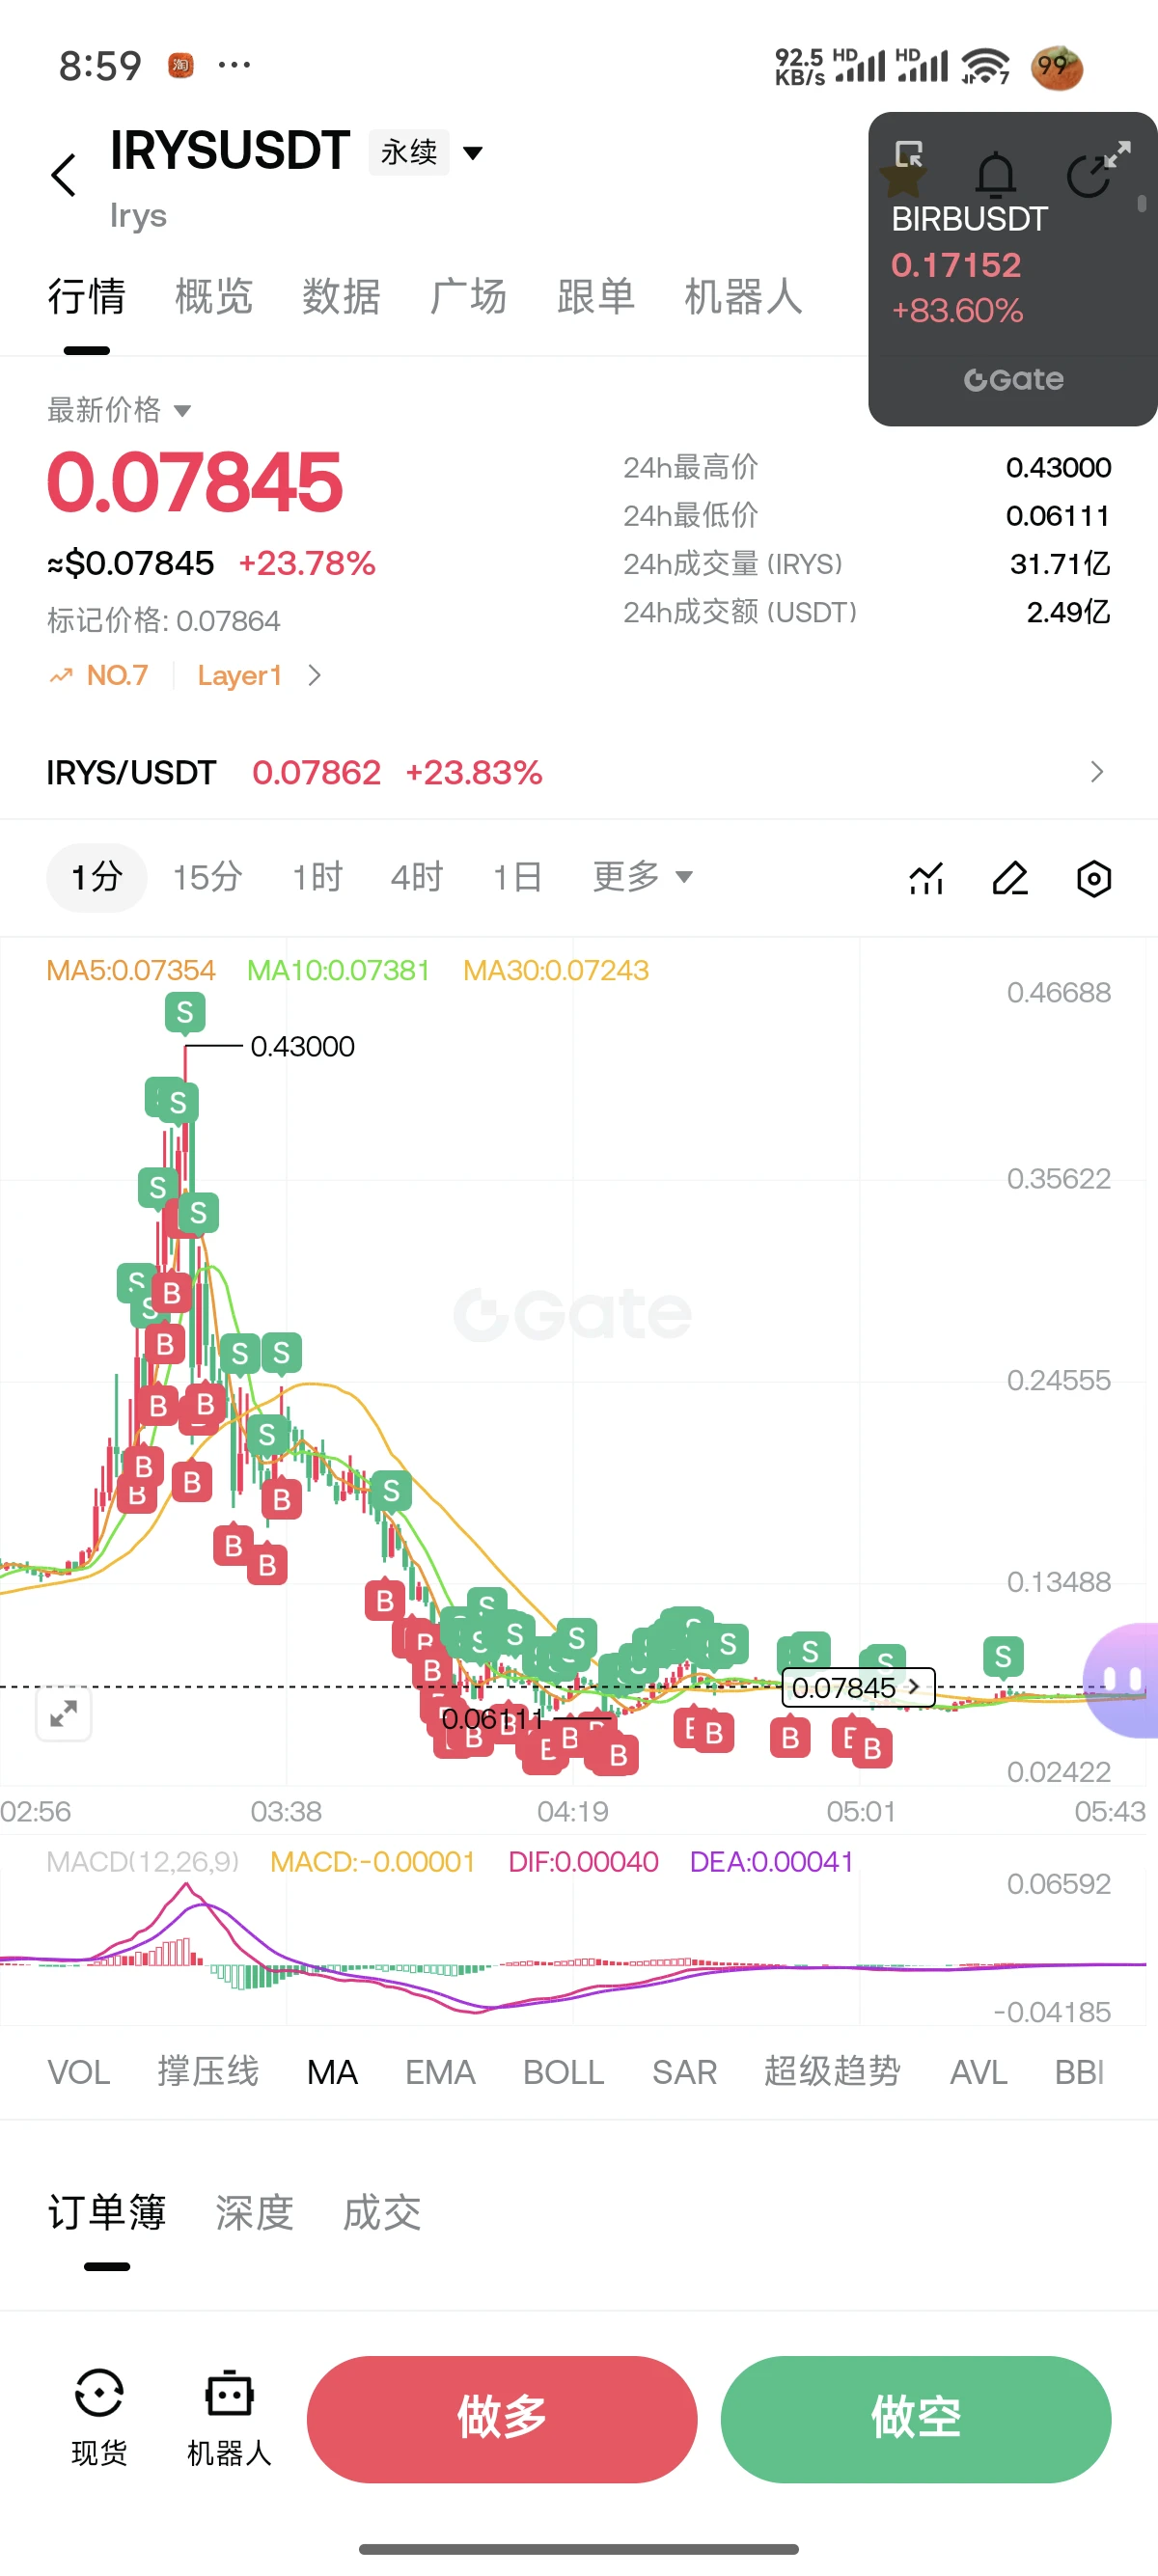Viewport: 1158px width, 2576px height.
Task: Toggle the 撑压线 indicator
Action: [x=208, y=2072]
